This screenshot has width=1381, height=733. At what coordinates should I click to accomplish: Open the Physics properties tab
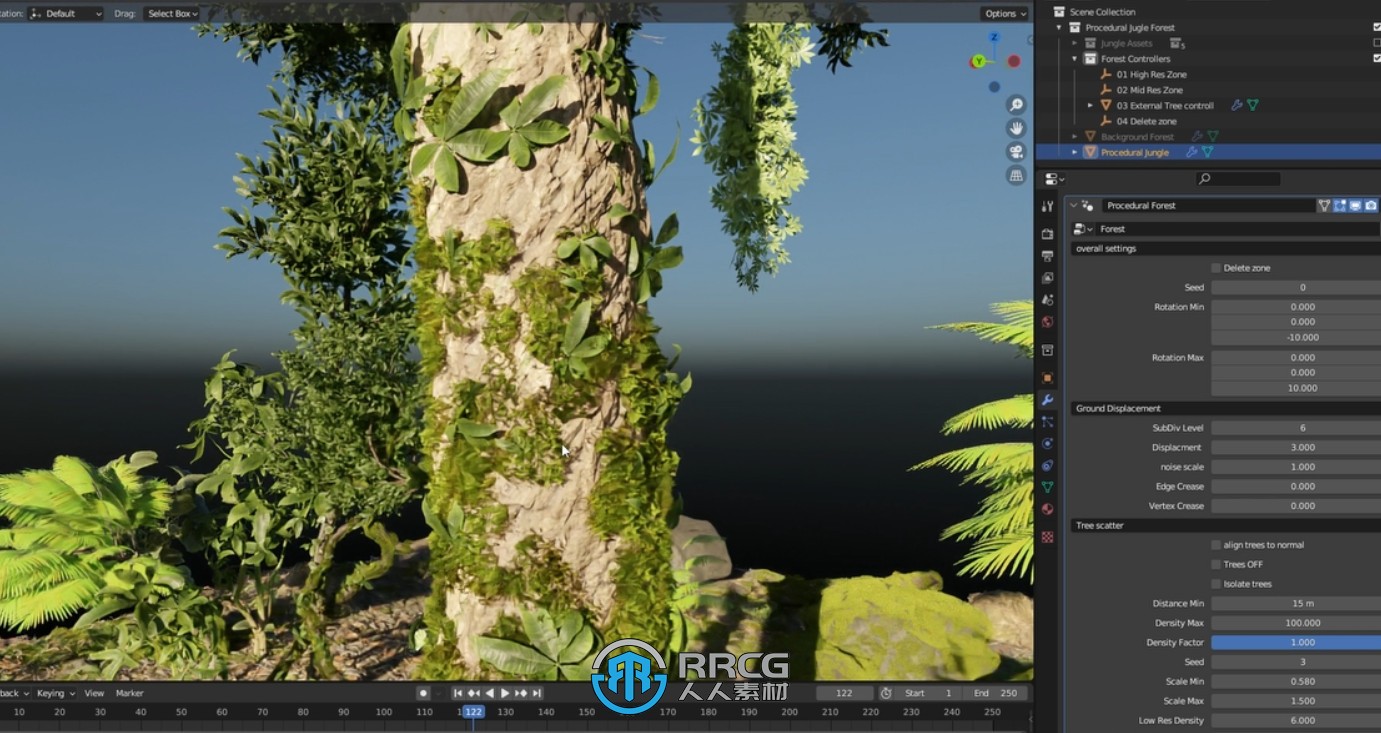(1047, 444)
